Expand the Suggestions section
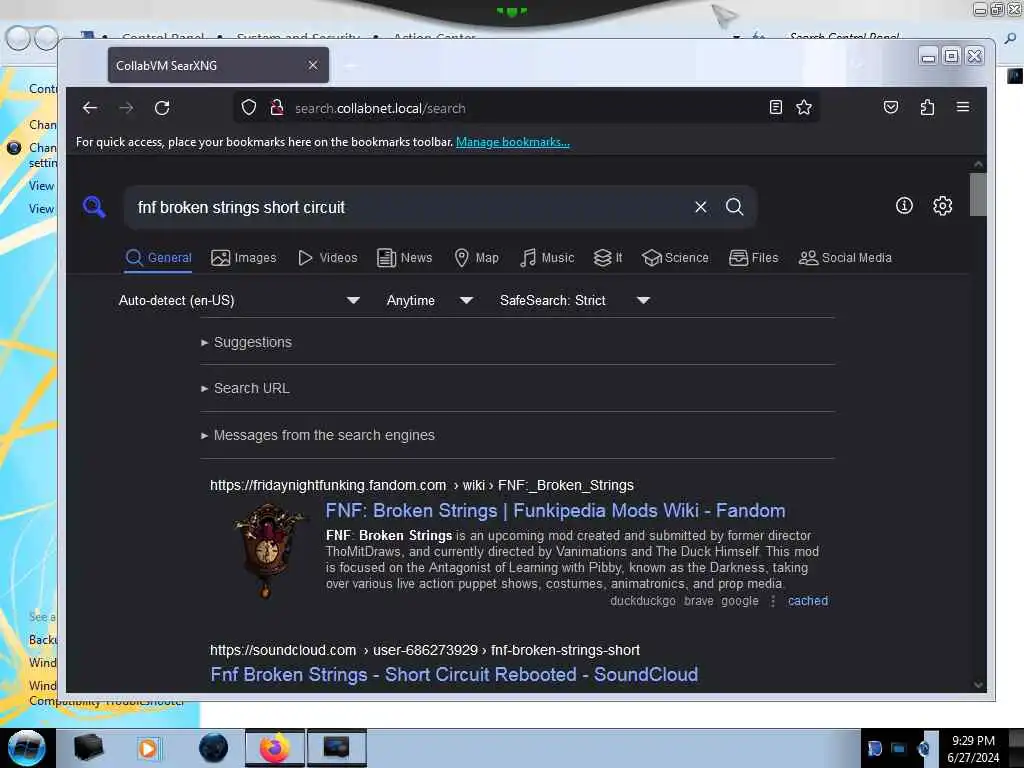The width and height of the screenshot is (1024, 768). click(247, 342)
